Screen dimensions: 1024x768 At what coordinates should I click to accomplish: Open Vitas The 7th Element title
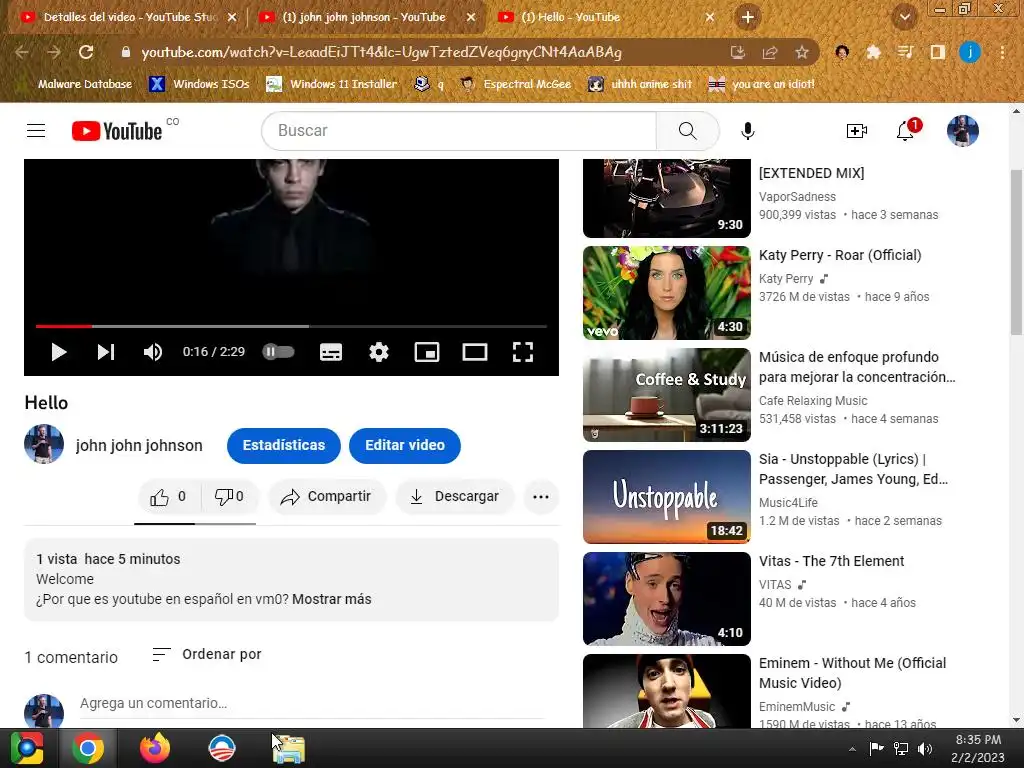[x=831, y=561]
